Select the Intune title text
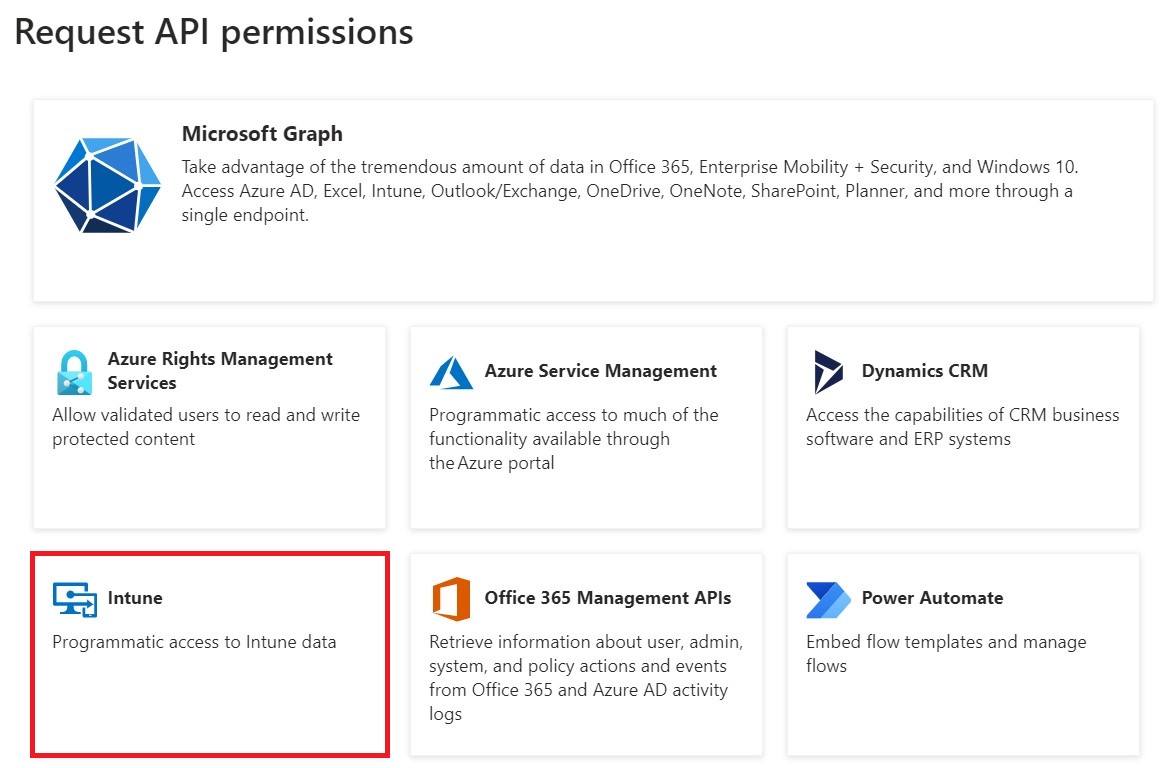1165x768 pixels. click(134, 598)
